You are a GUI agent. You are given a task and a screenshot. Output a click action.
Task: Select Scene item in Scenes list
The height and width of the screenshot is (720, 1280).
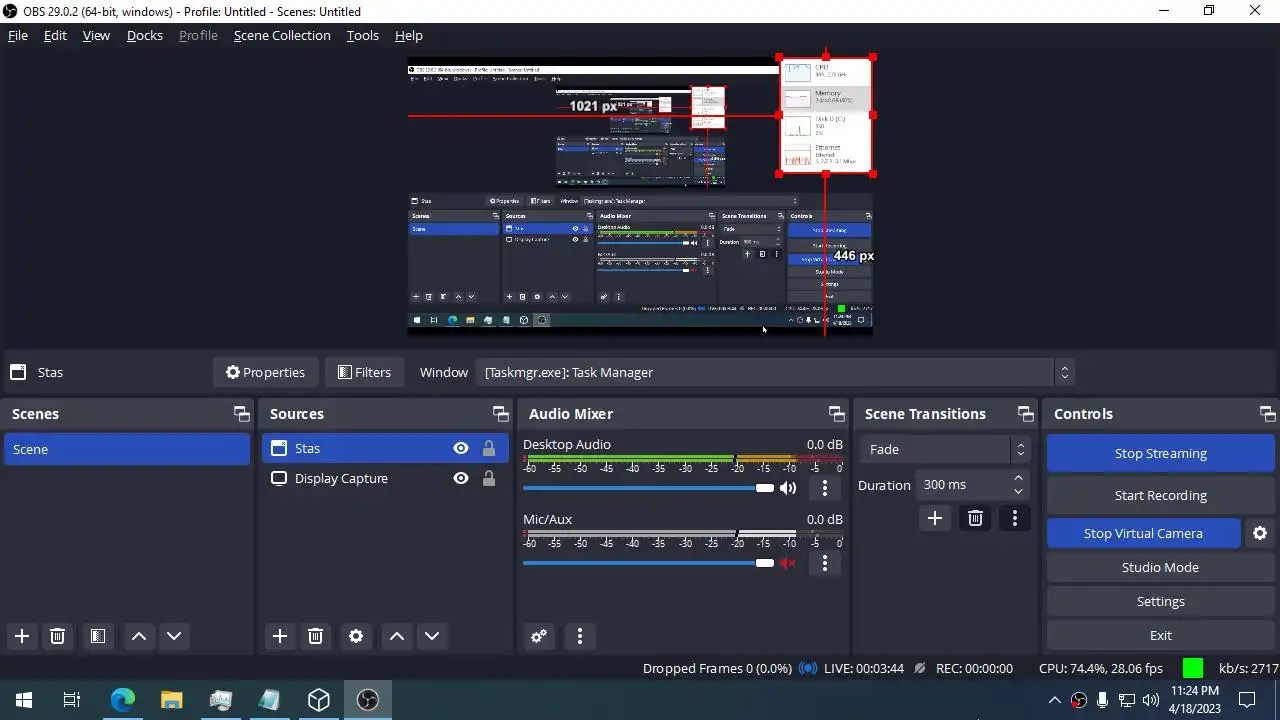[x=127, y=449]
